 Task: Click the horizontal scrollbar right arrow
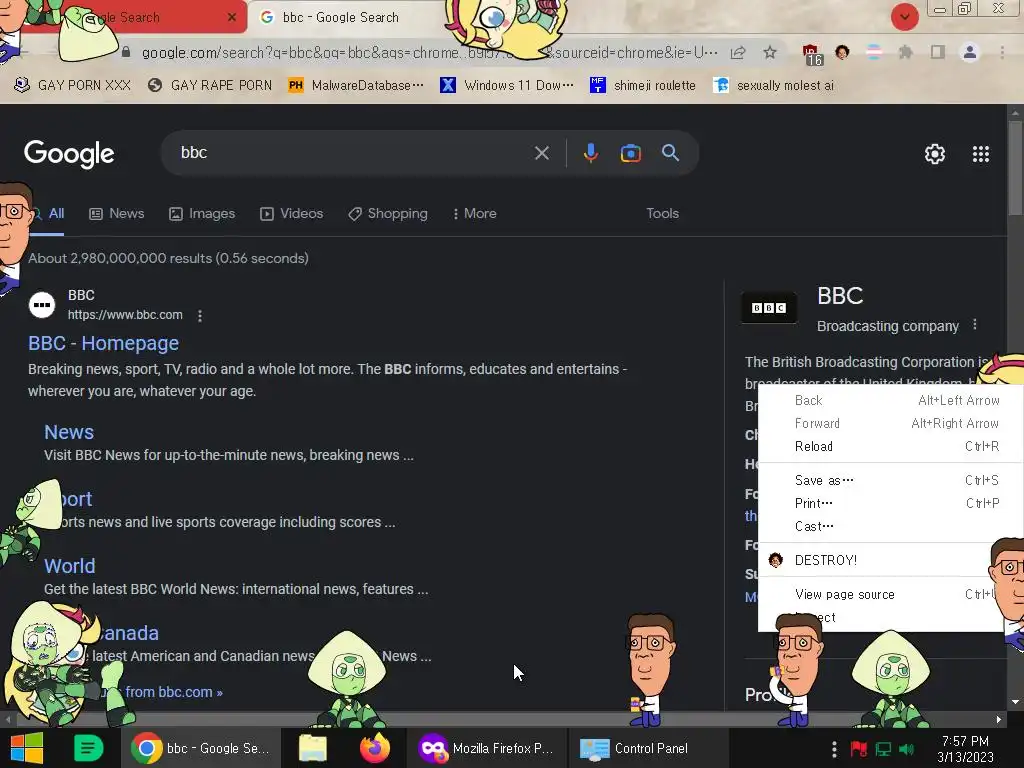pyautogui.click(x=998, y=720)
